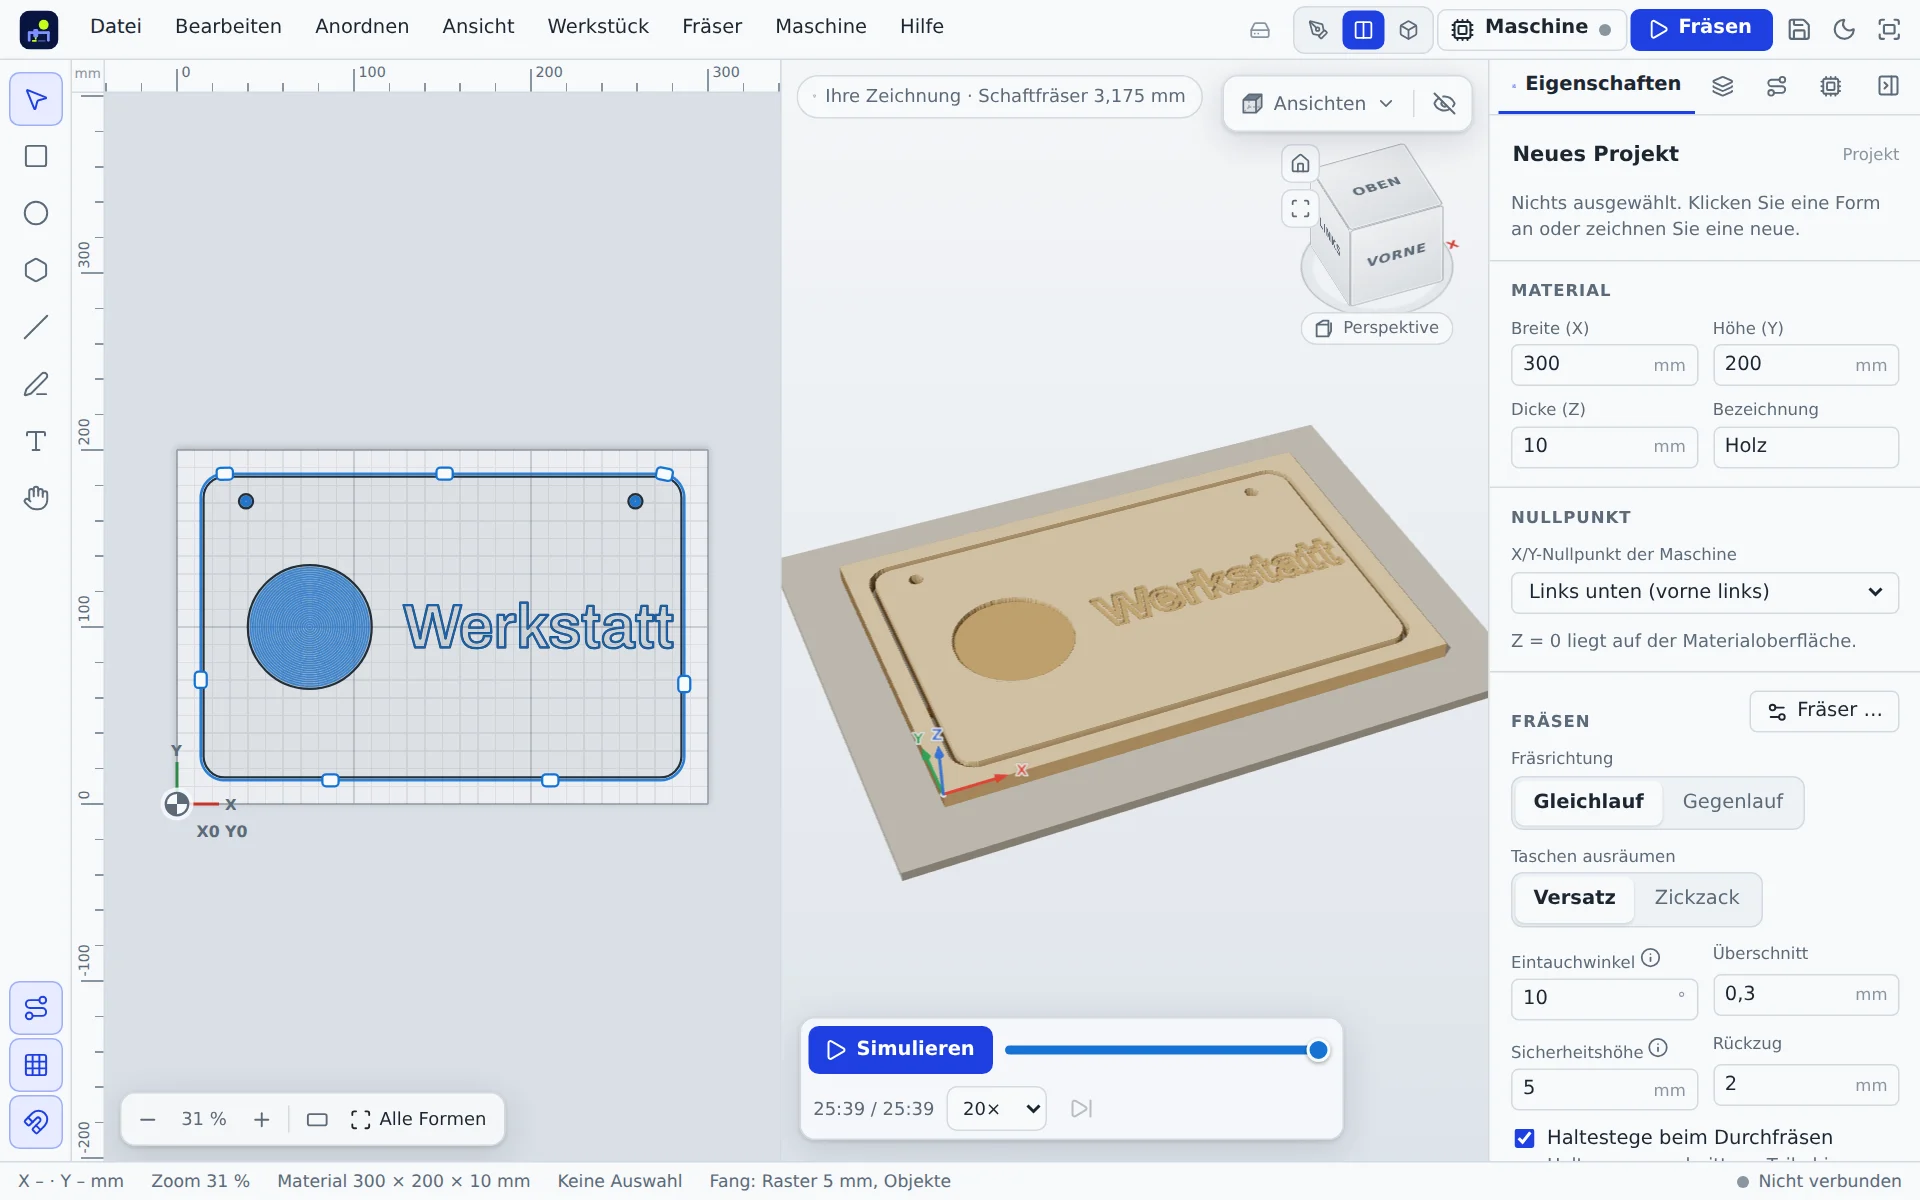Click the toolpath icon in left sidebar

click(x=36, y=1008)
